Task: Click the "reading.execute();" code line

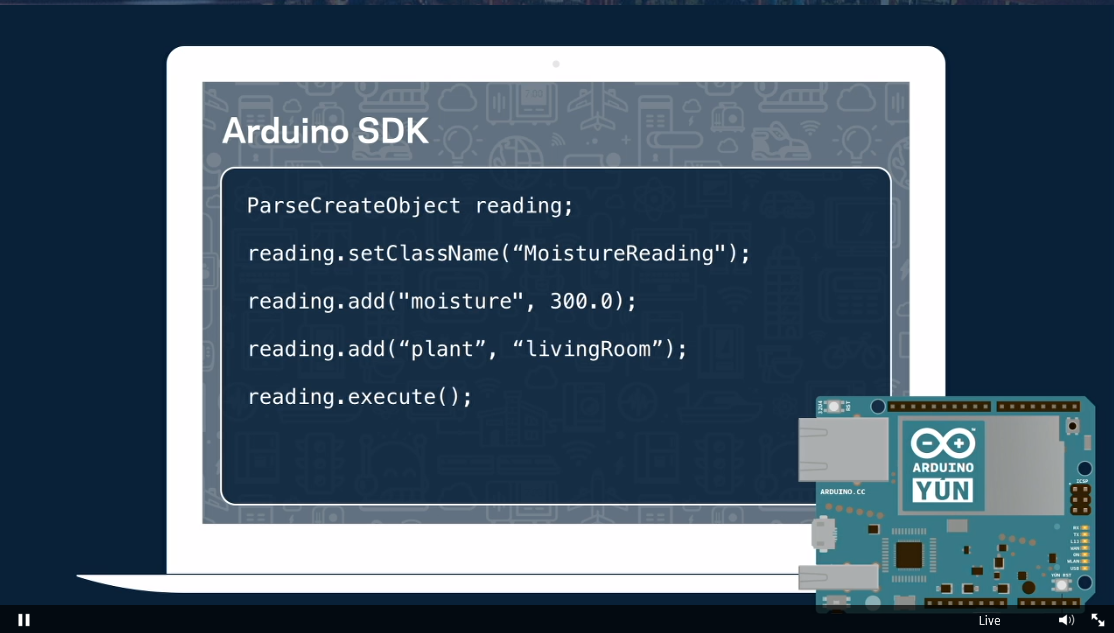Action: [x=359, y=396]
